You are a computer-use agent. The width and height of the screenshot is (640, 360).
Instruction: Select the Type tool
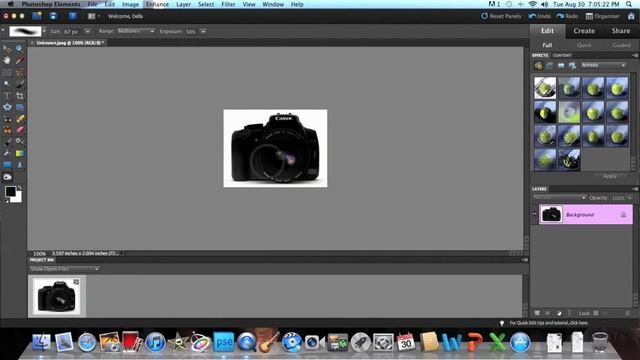point(7,96)
